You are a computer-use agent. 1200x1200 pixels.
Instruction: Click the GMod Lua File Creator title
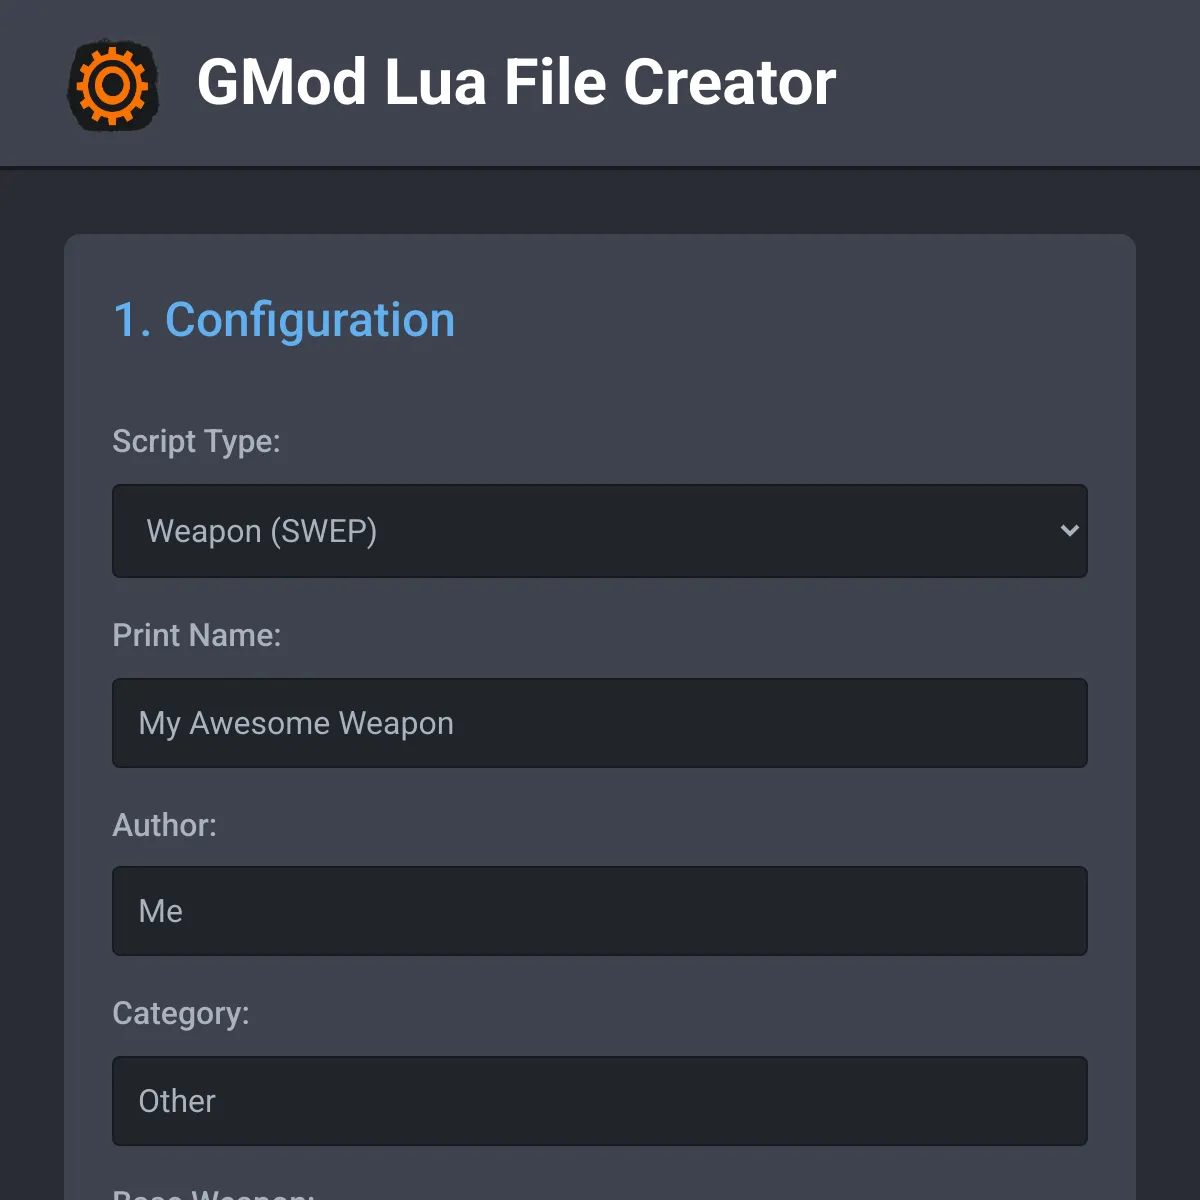click(x=516, y=82)
